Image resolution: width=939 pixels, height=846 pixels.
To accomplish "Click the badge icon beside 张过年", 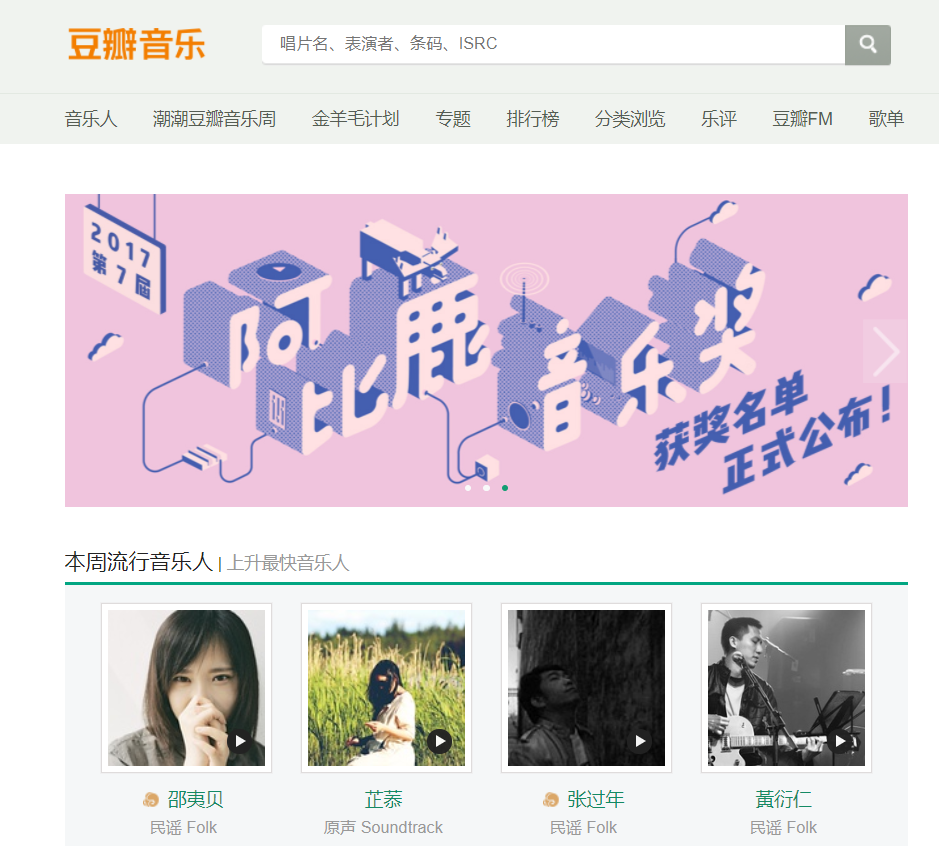I will click(x=550, y=799).
